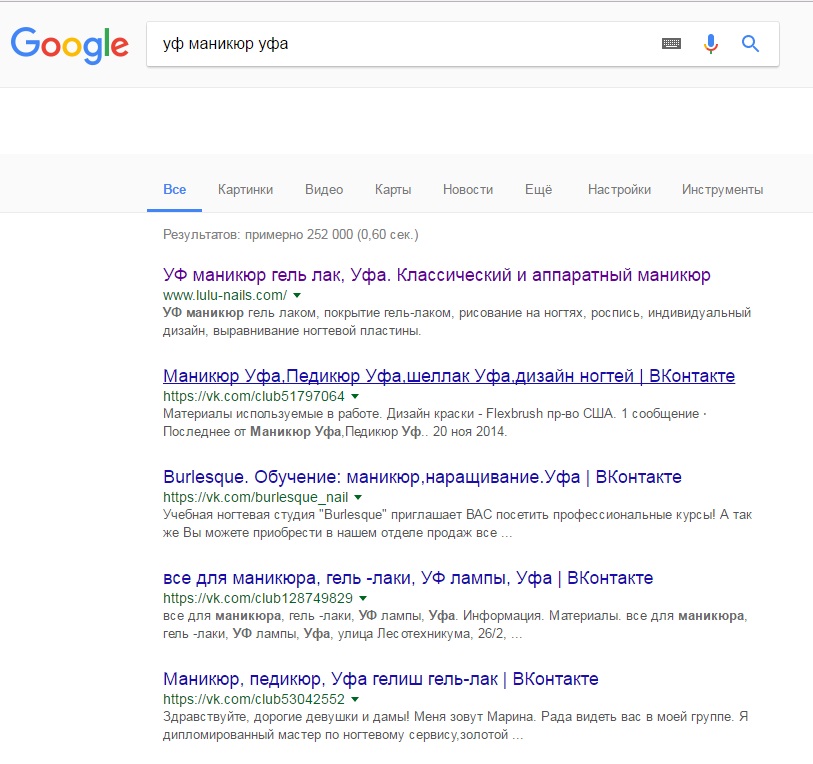This screenshot has height=764, width=813.
Task: Show search 'Инструменты'
Action: 722,189
